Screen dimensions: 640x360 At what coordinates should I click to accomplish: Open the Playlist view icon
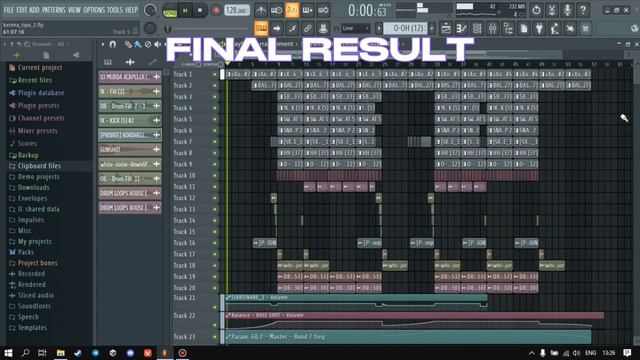(x=446, y=28)
